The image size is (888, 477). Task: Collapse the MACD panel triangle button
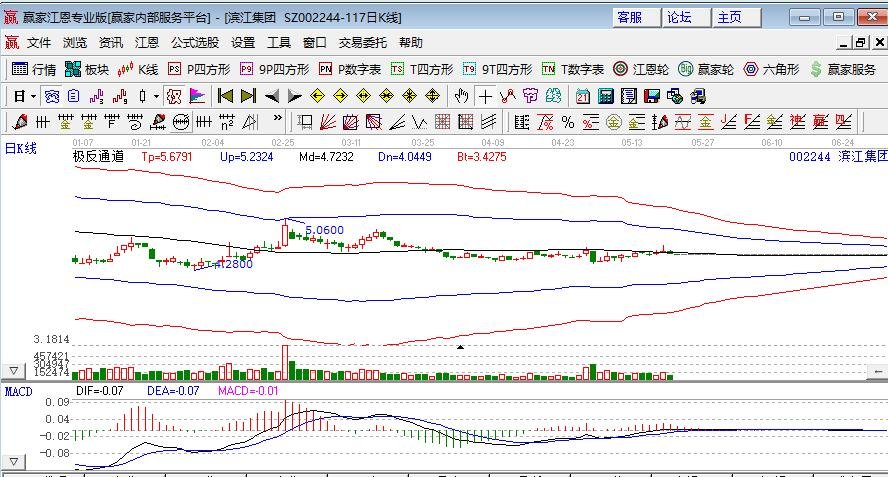[x=14, y=462]
